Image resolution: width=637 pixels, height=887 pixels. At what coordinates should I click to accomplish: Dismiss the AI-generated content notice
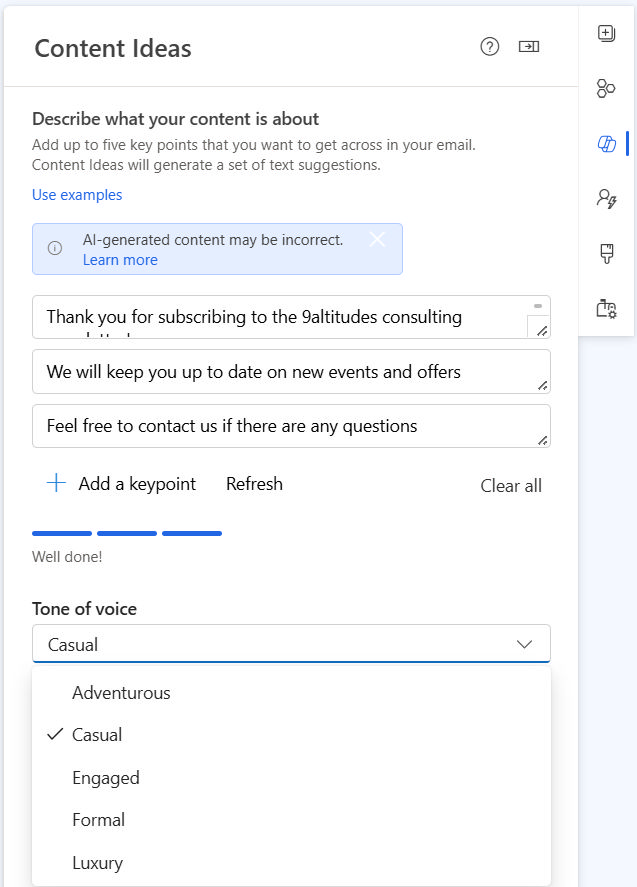(377, 239)
